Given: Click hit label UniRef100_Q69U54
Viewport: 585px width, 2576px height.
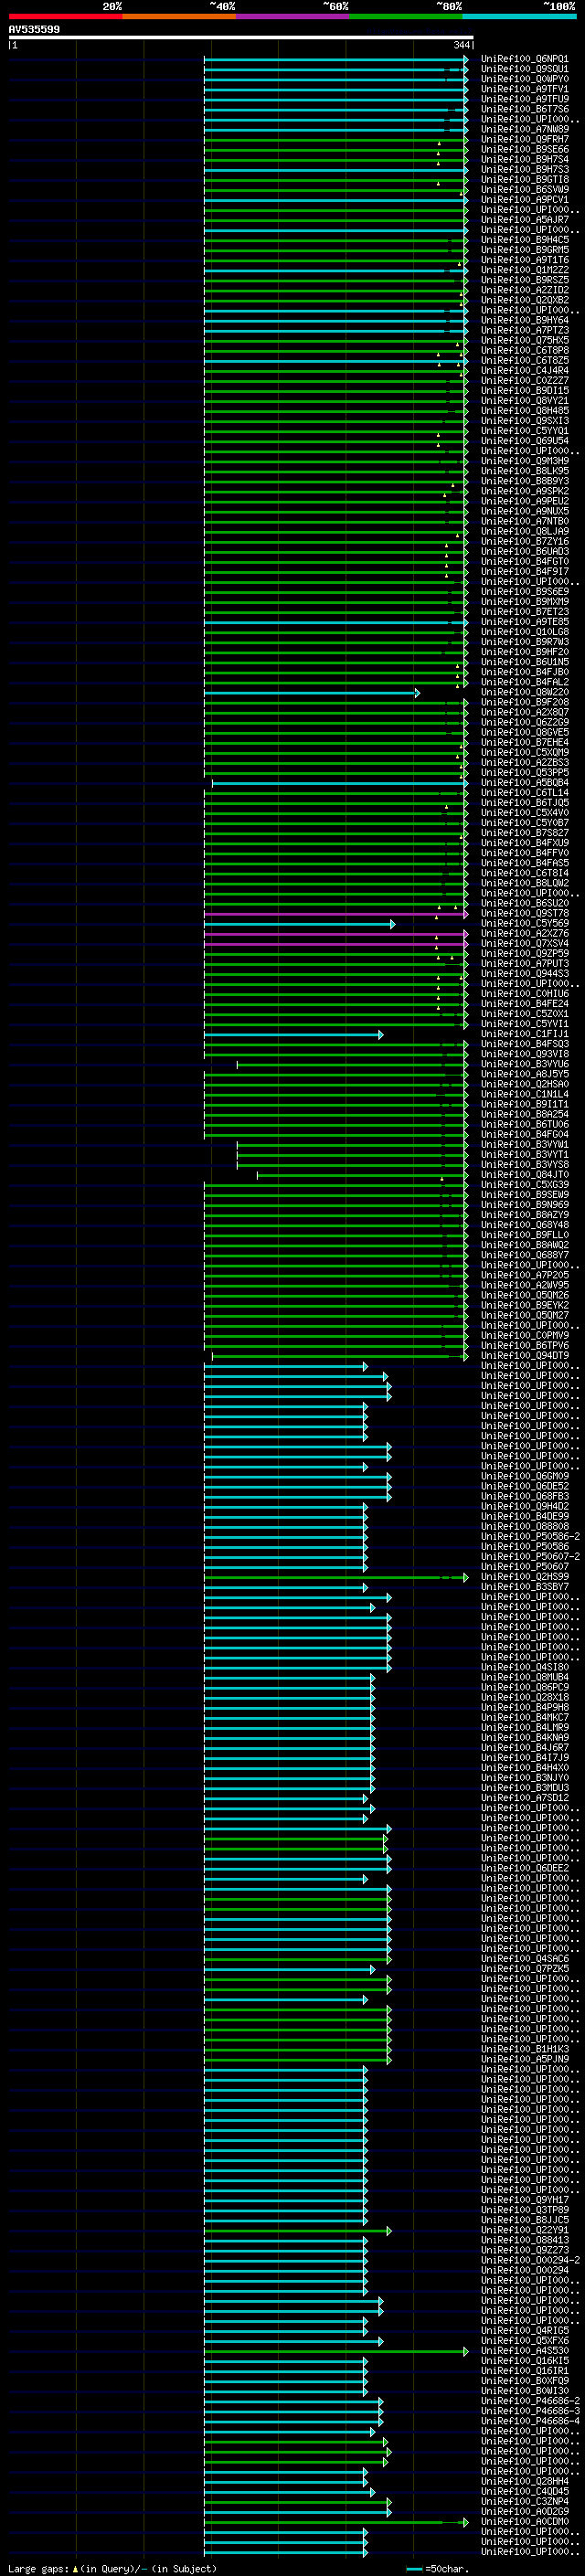Looking at the screenshot, I should coord(524,440).
